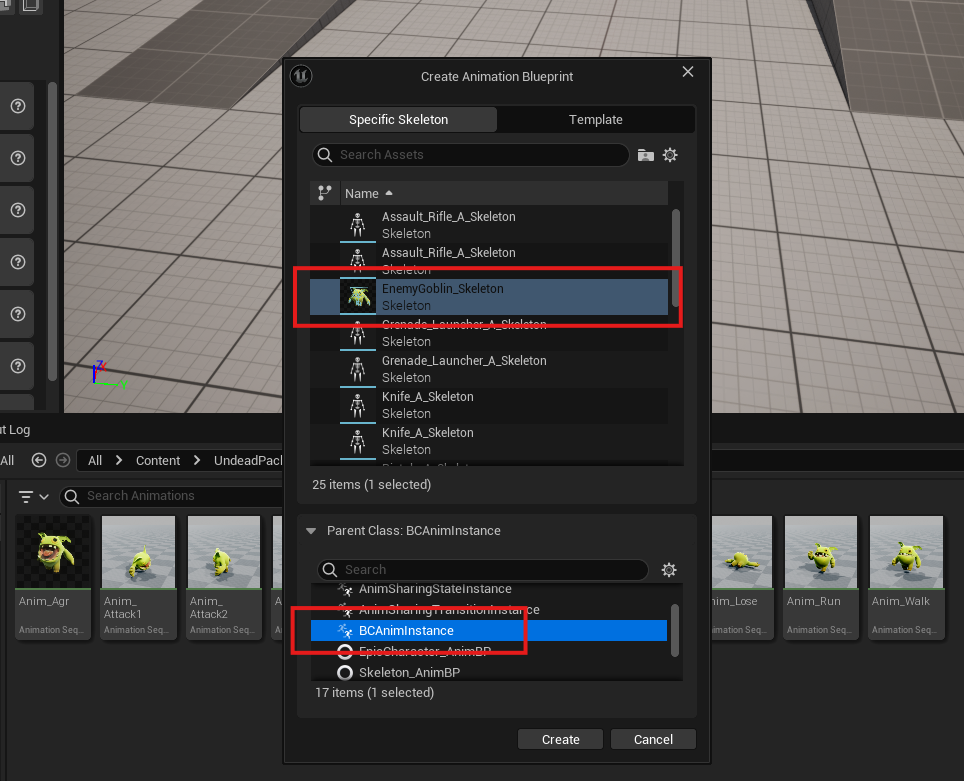The height and width of the screenshot is (781, 964).
Task: Click the parent class list scrollbar
Action: tap(674, 630)
